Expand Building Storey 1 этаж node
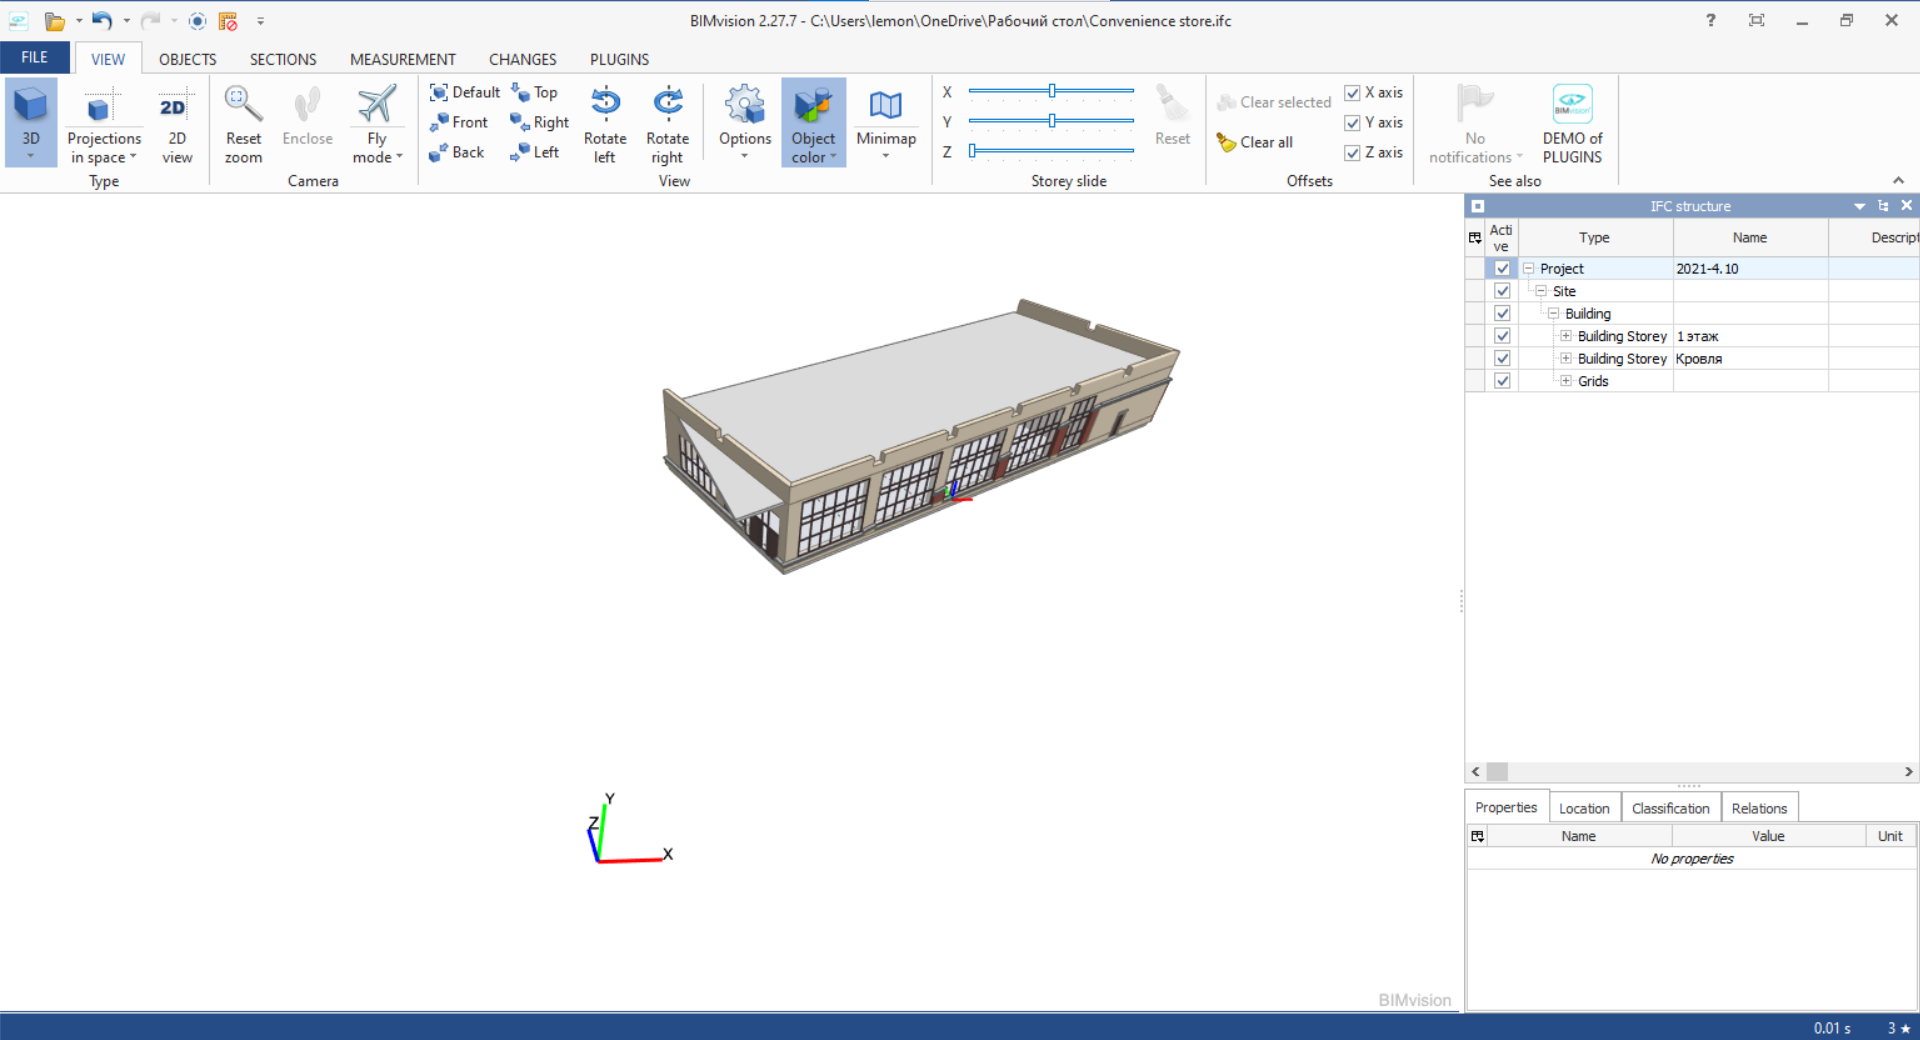 coord(1566,336)
